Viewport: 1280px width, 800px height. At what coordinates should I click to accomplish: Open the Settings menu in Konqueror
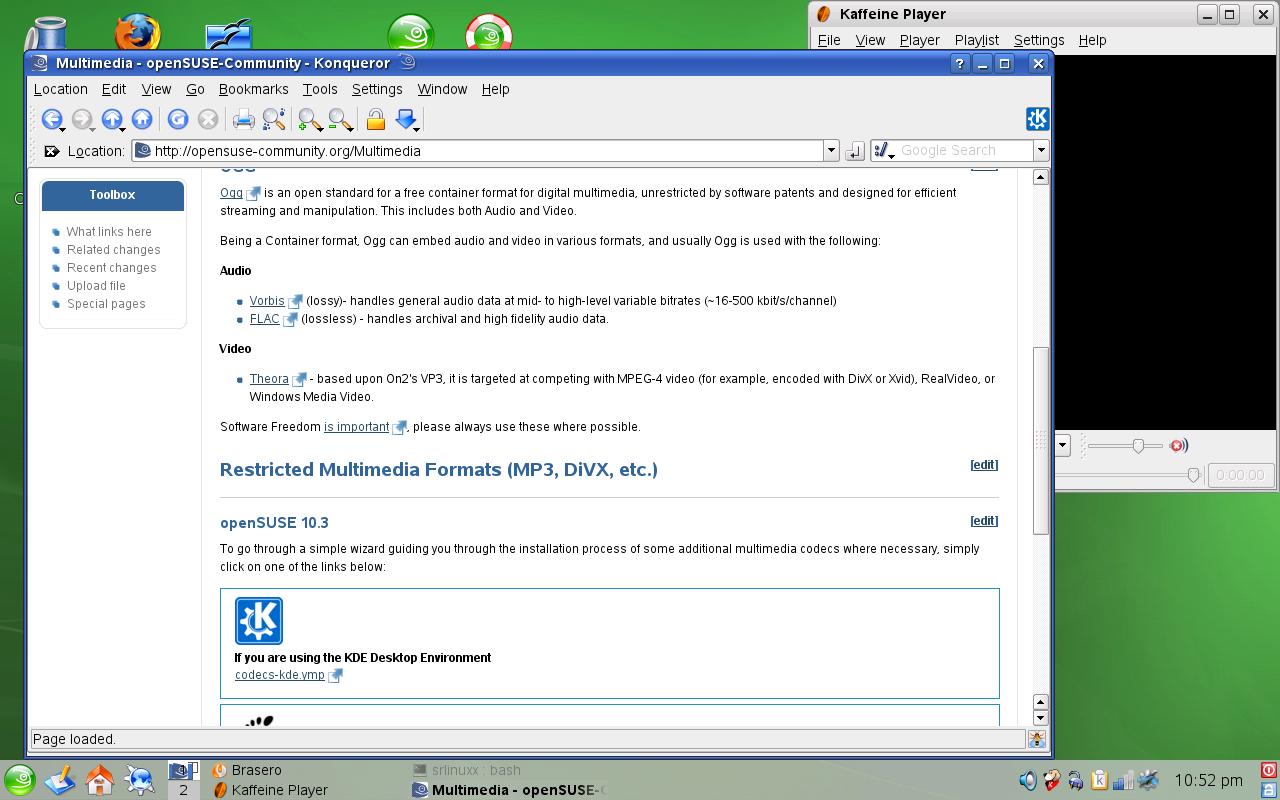(377, 89)
